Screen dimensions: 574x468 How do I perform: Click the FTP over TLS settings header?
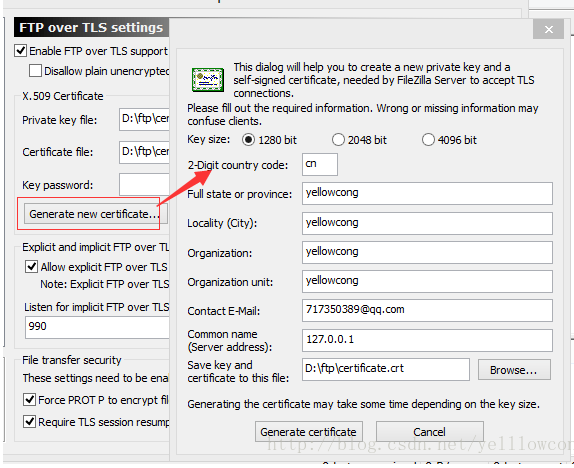click(x=91, y=27)
